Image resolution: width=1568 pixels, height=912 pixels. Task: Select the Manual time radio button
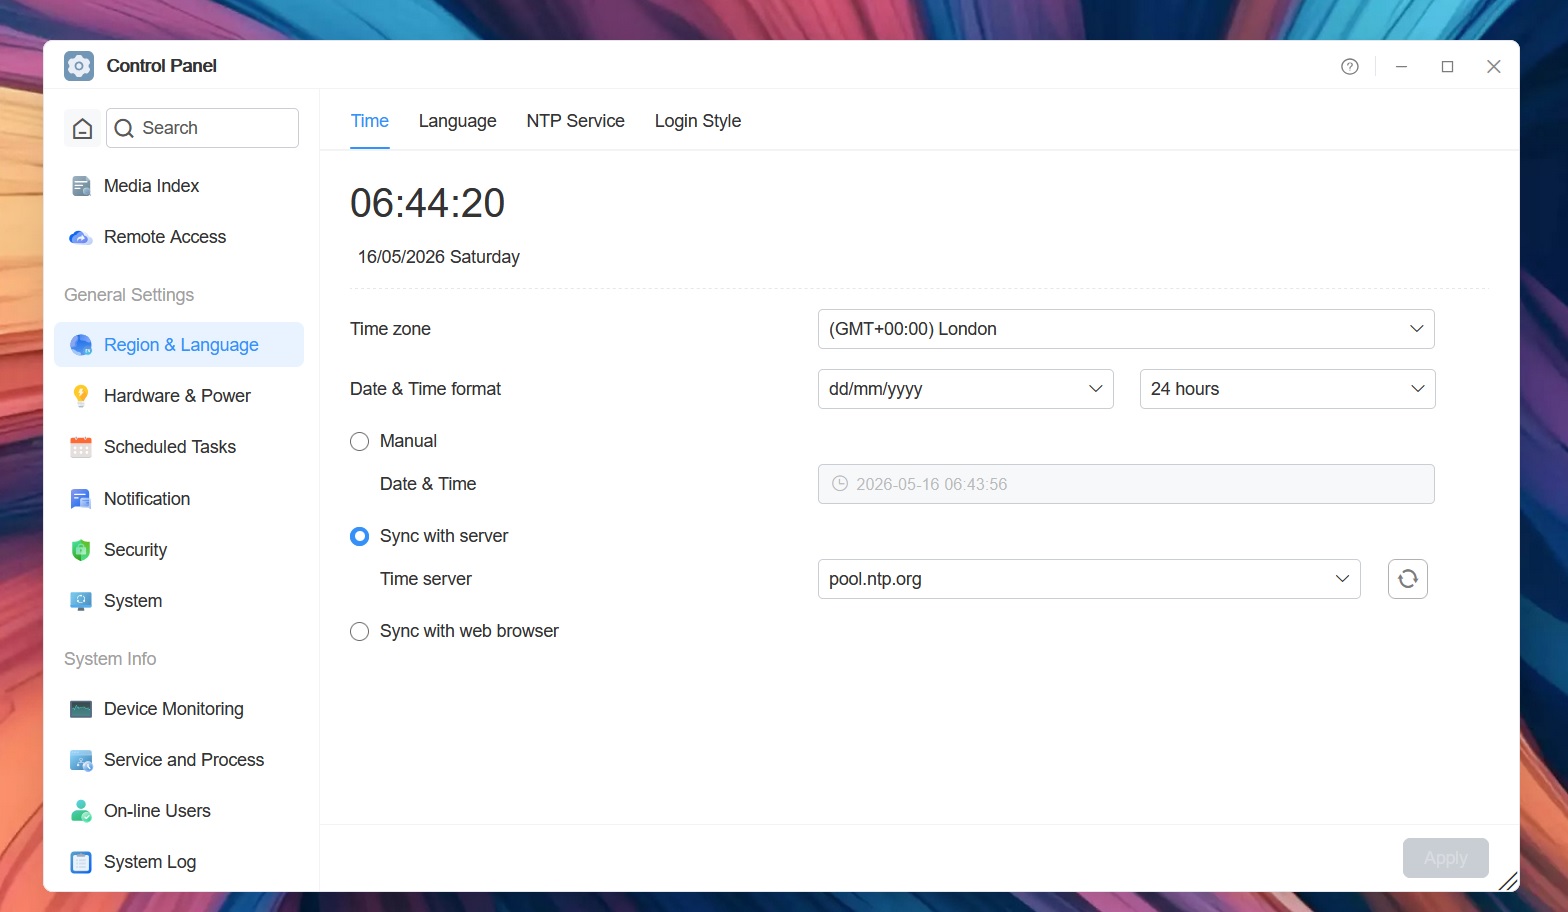click(359, 441)
